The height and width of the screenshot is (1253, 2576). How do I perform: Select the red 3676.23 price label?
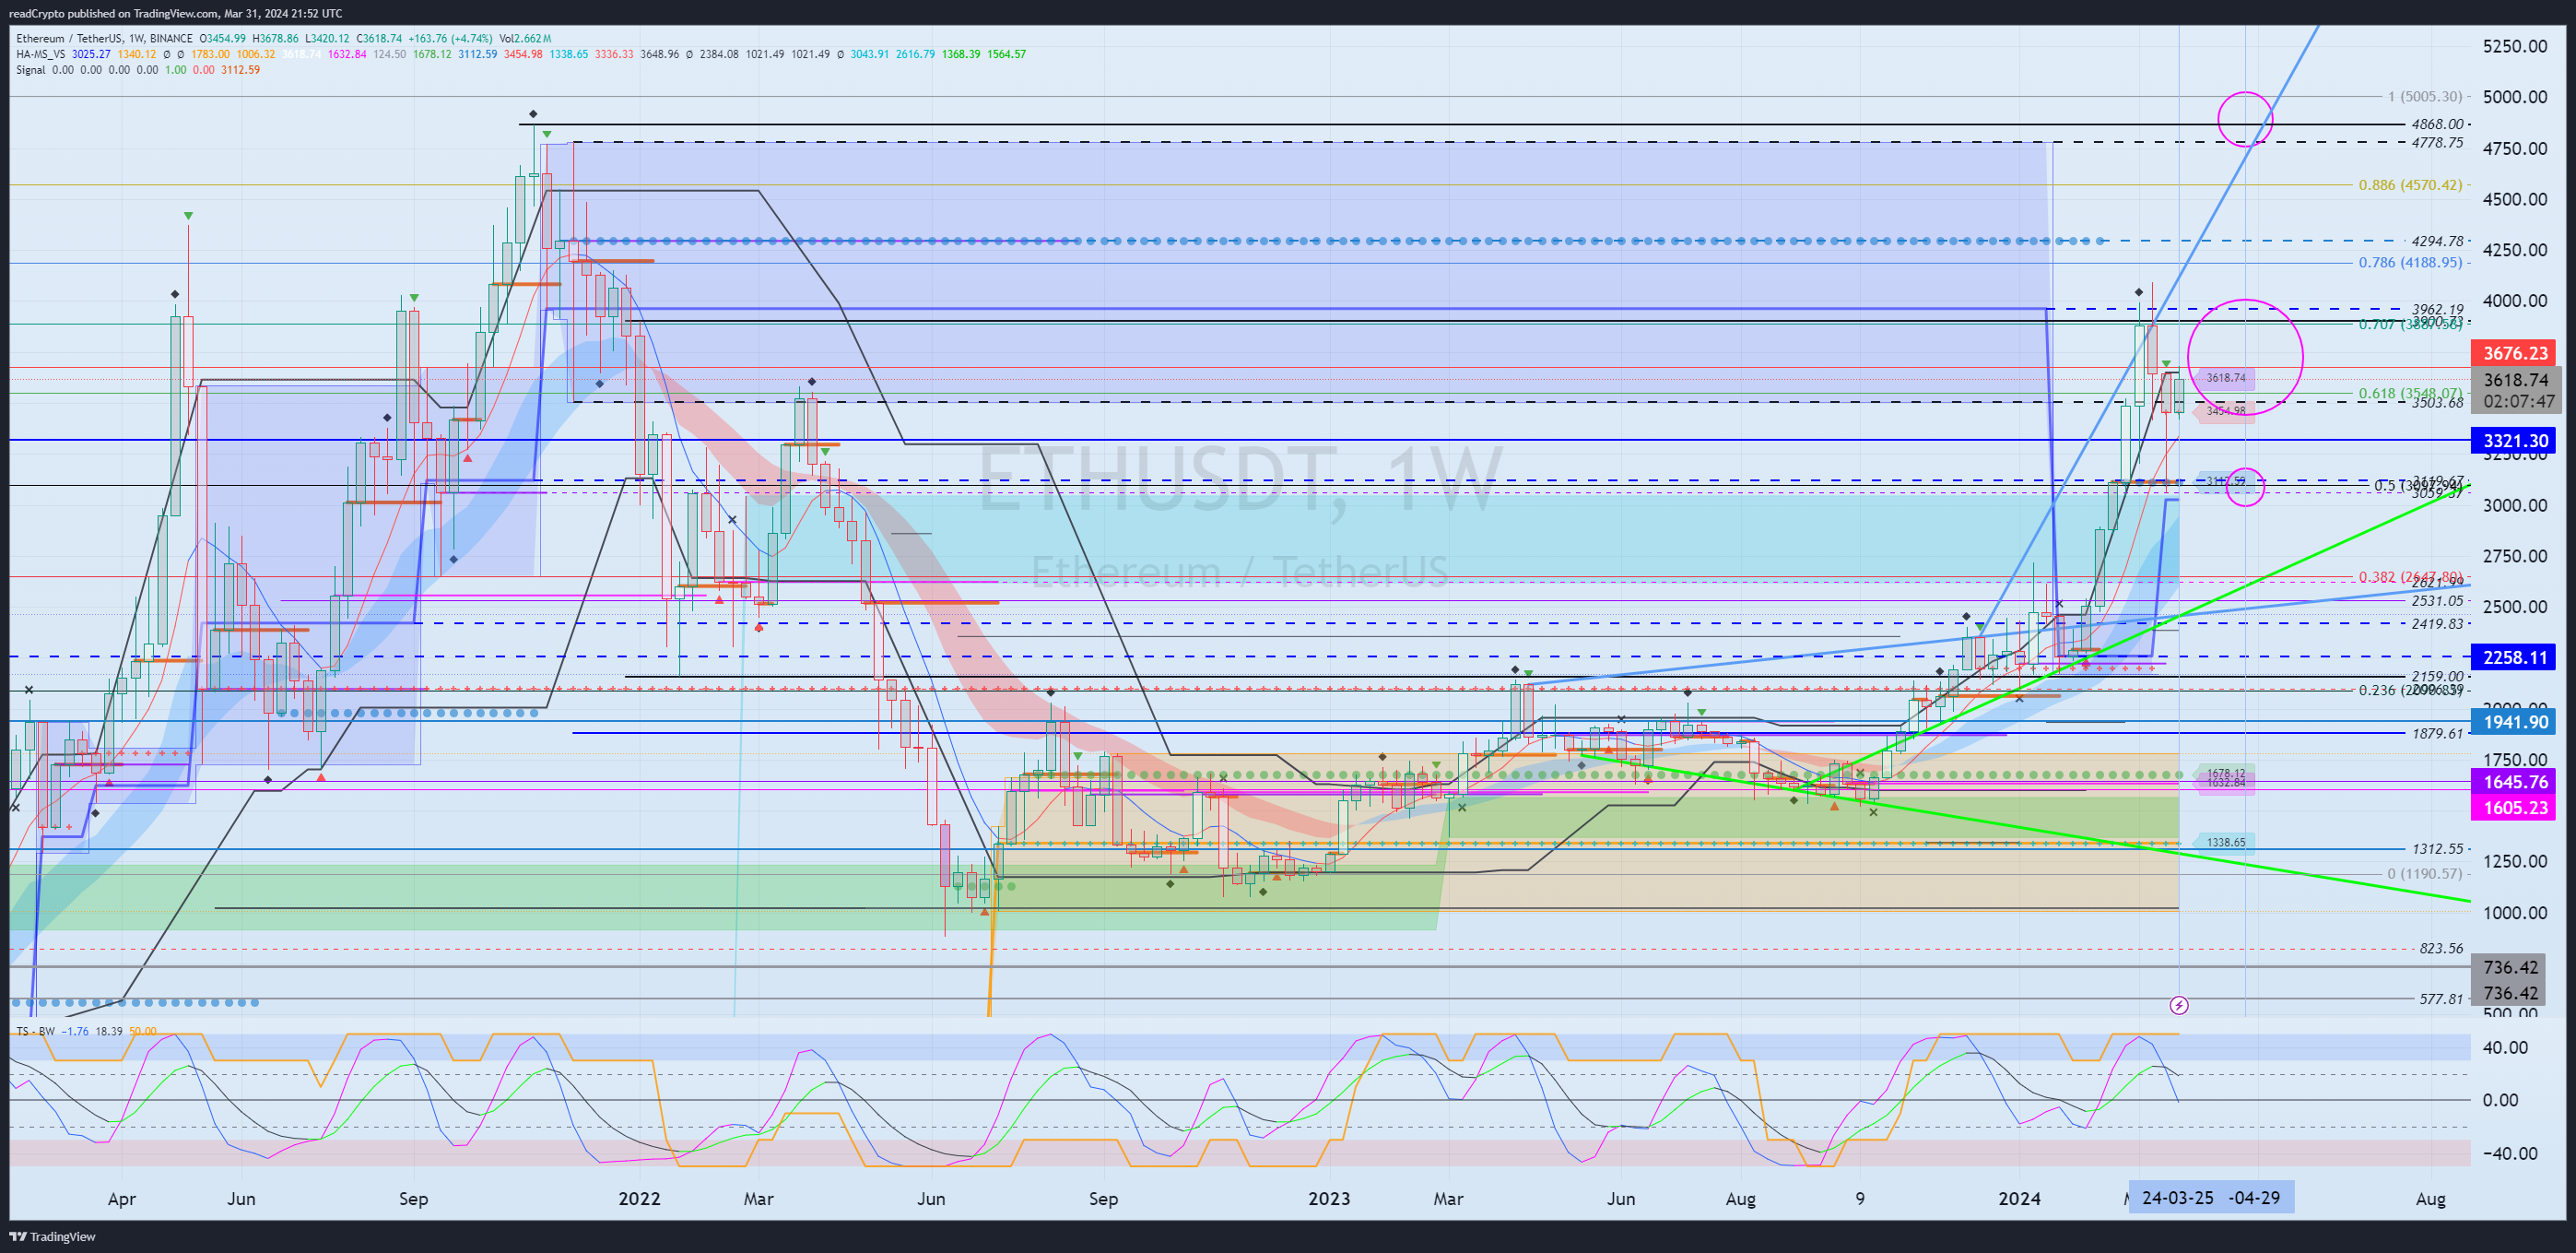(x=2515, y=353)
